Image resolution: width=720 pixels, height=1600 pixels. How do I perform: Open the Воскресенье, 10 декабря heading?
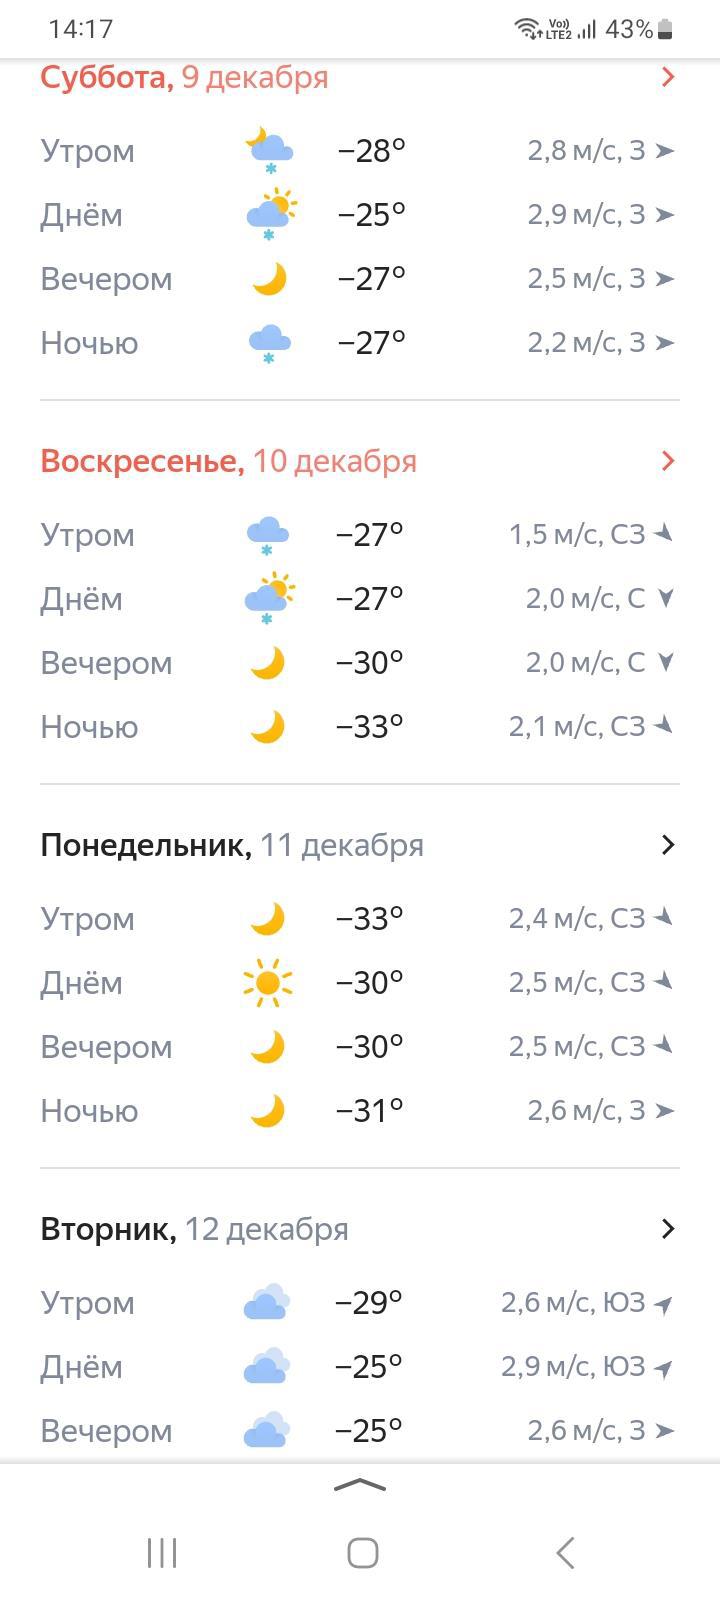[x=228, y=461]
